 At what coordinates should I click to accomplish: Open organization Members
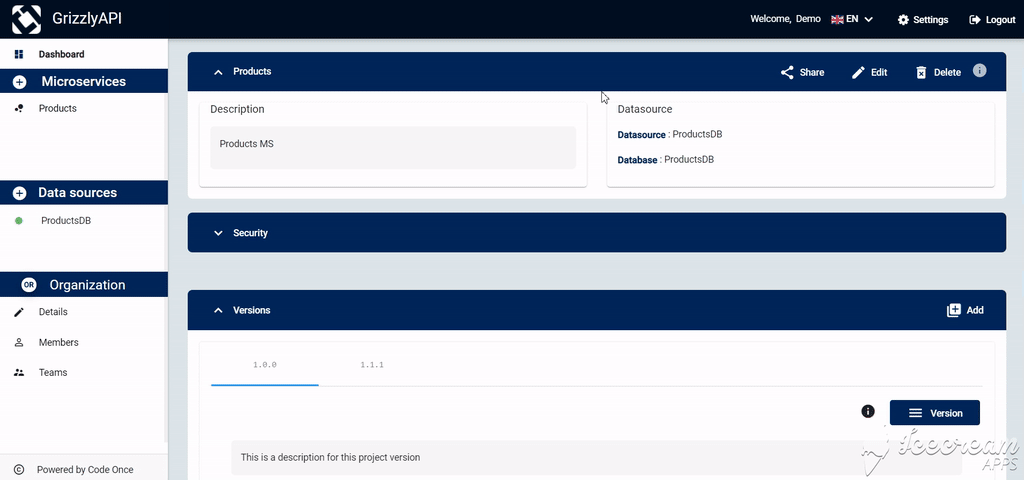coord(58,342)
